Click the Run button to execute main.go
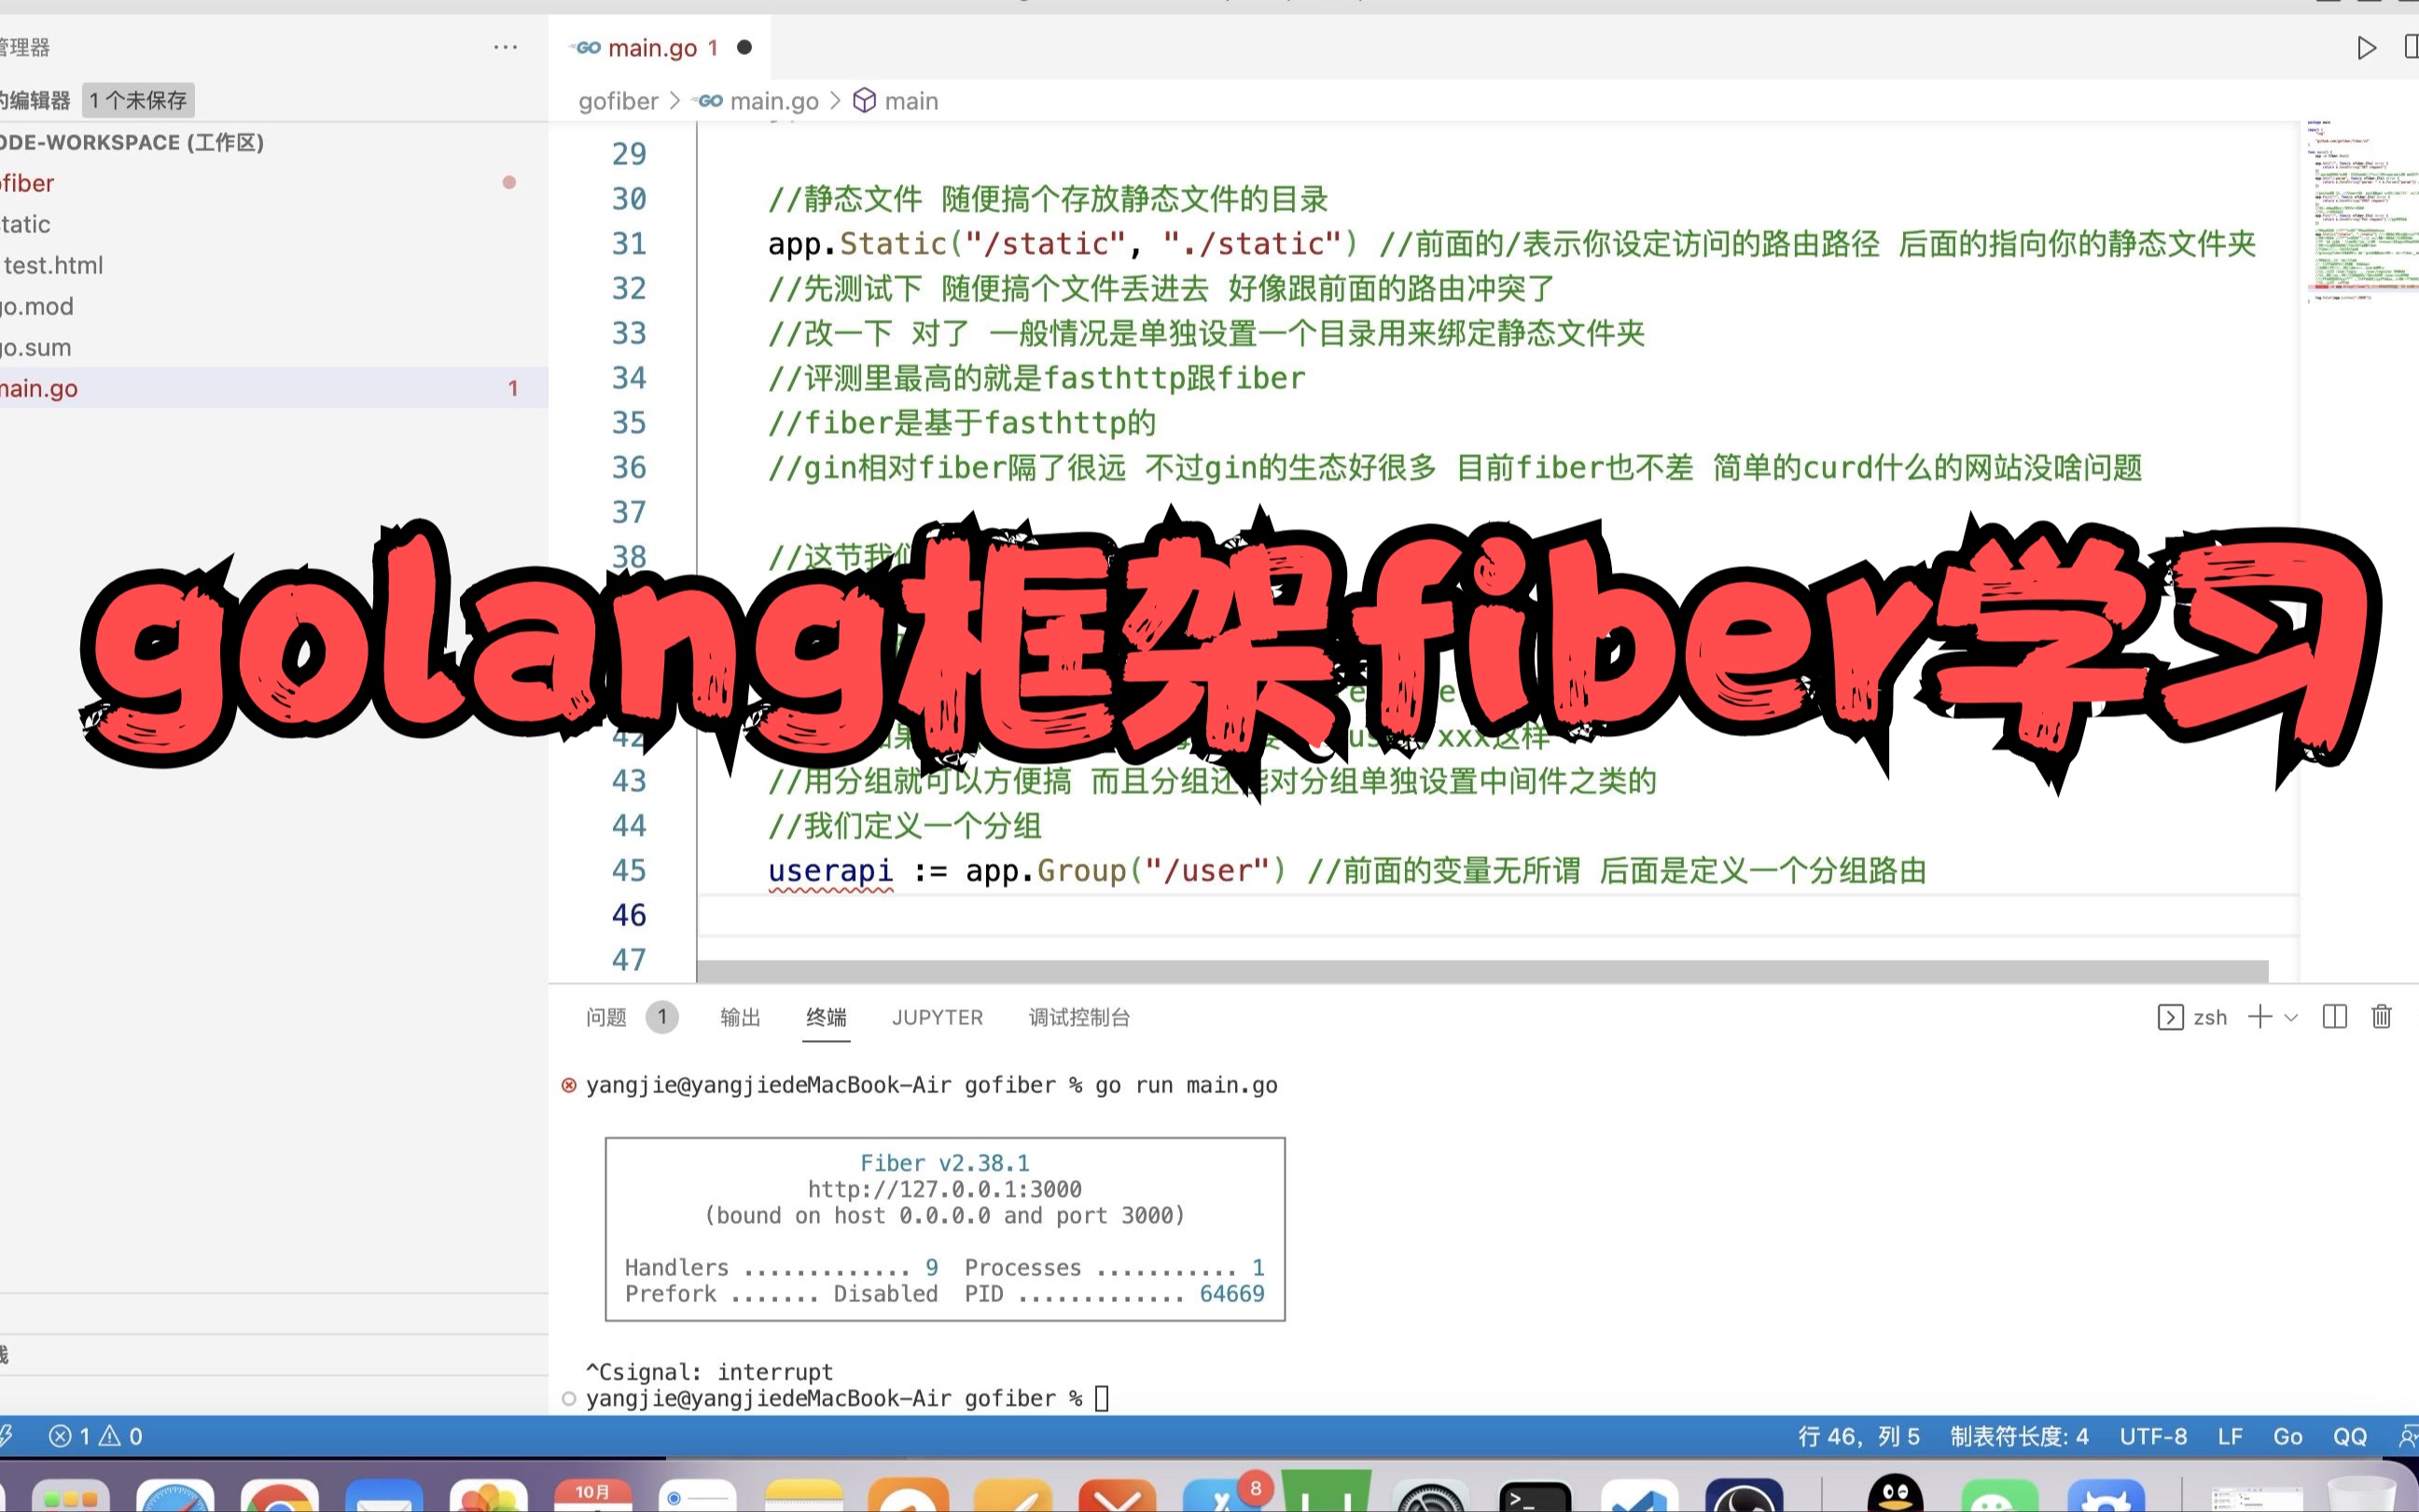Viewport: 2419px width, 1512px height. point(2365,47)
